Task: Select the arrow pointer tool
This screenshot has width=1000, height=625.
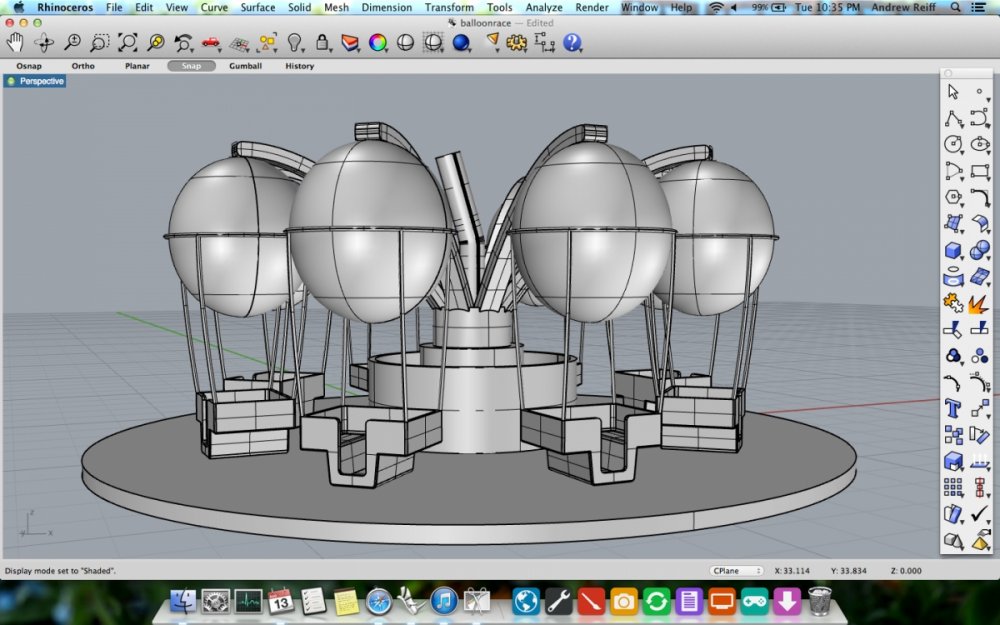Action: pos(953,92)
